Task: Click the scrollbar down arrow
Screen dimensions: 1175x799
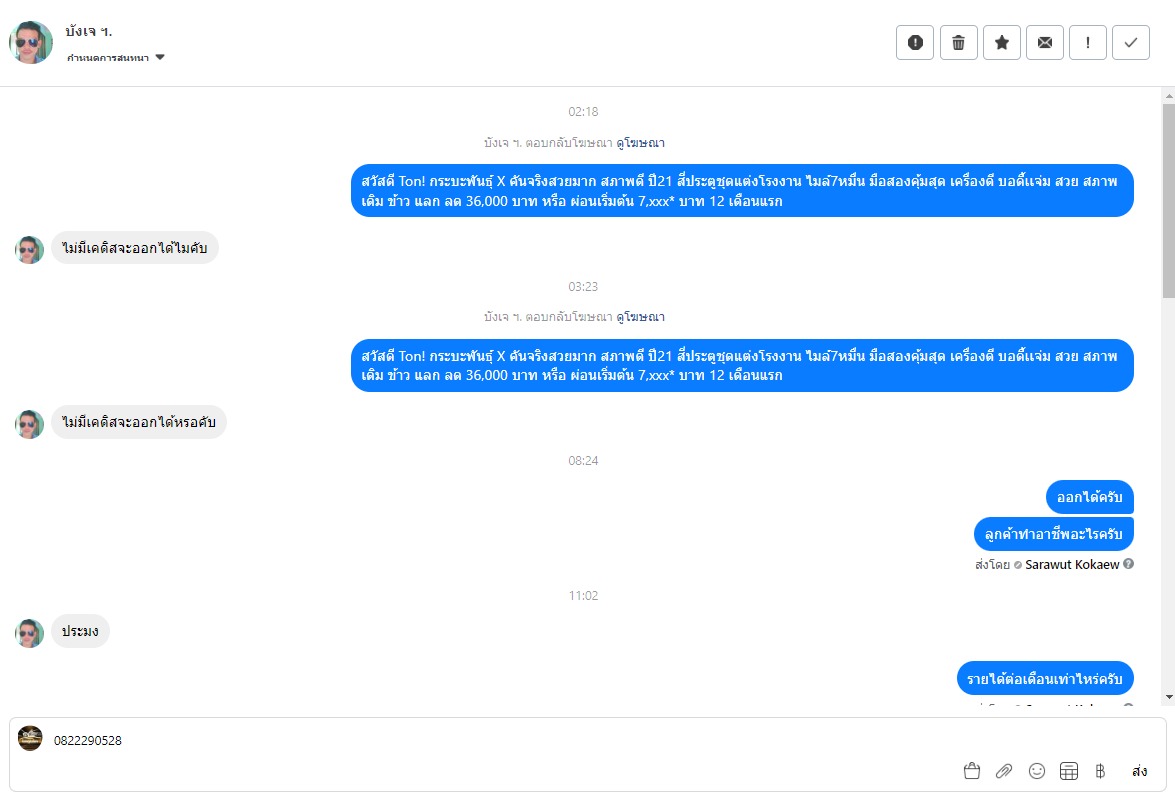Action: coord(1168,696)
